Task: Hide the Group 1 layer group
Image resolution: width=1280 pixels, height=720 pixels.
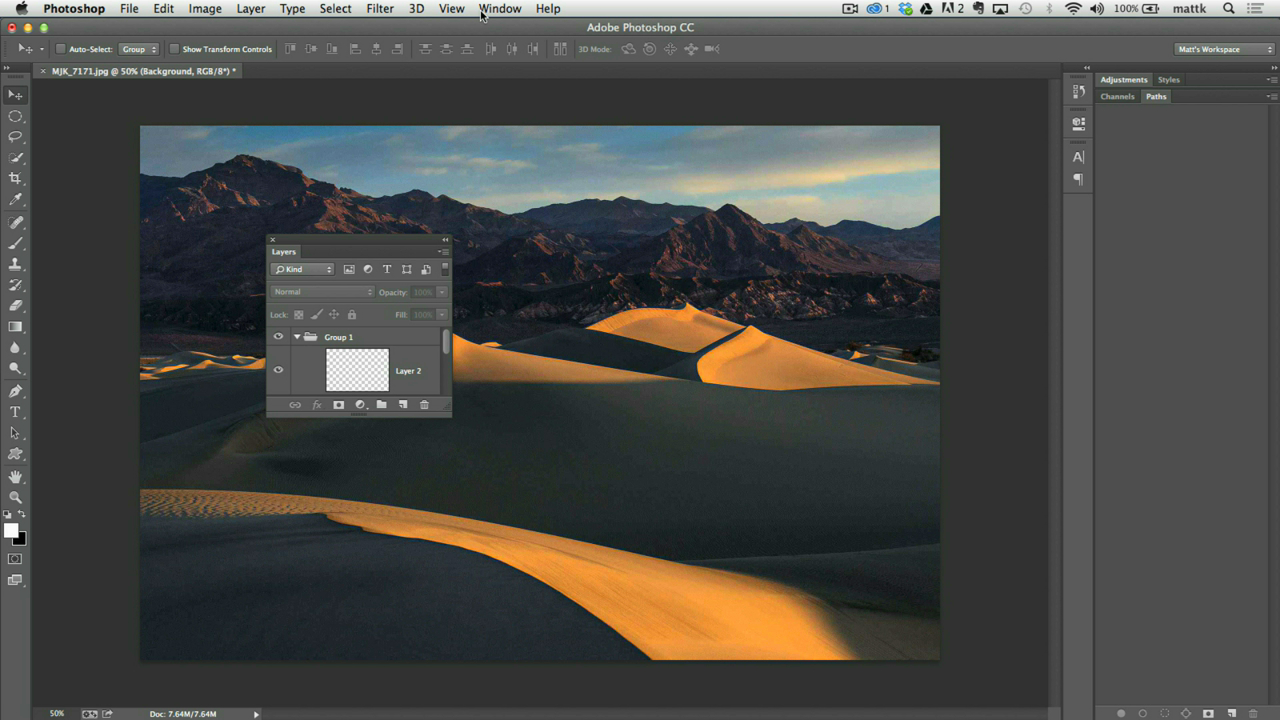Action: (x=278, y=337)
